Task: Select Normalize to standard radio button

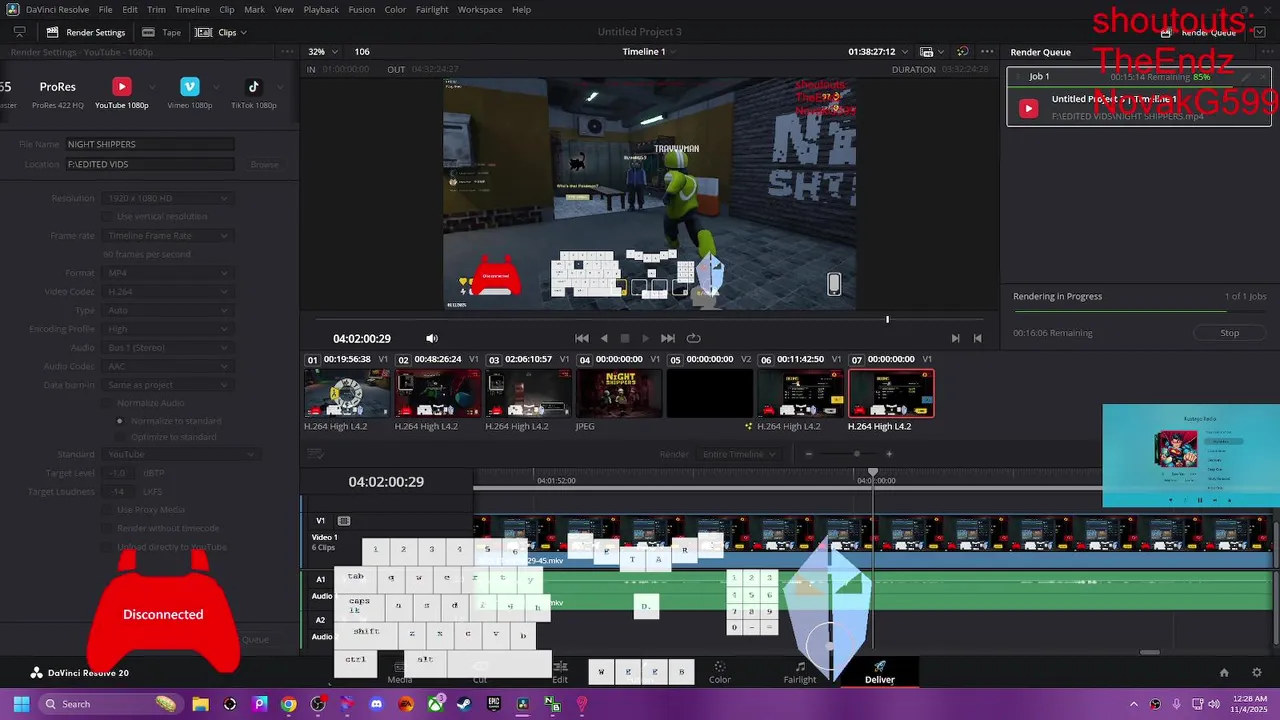Action: click(122, 421)
